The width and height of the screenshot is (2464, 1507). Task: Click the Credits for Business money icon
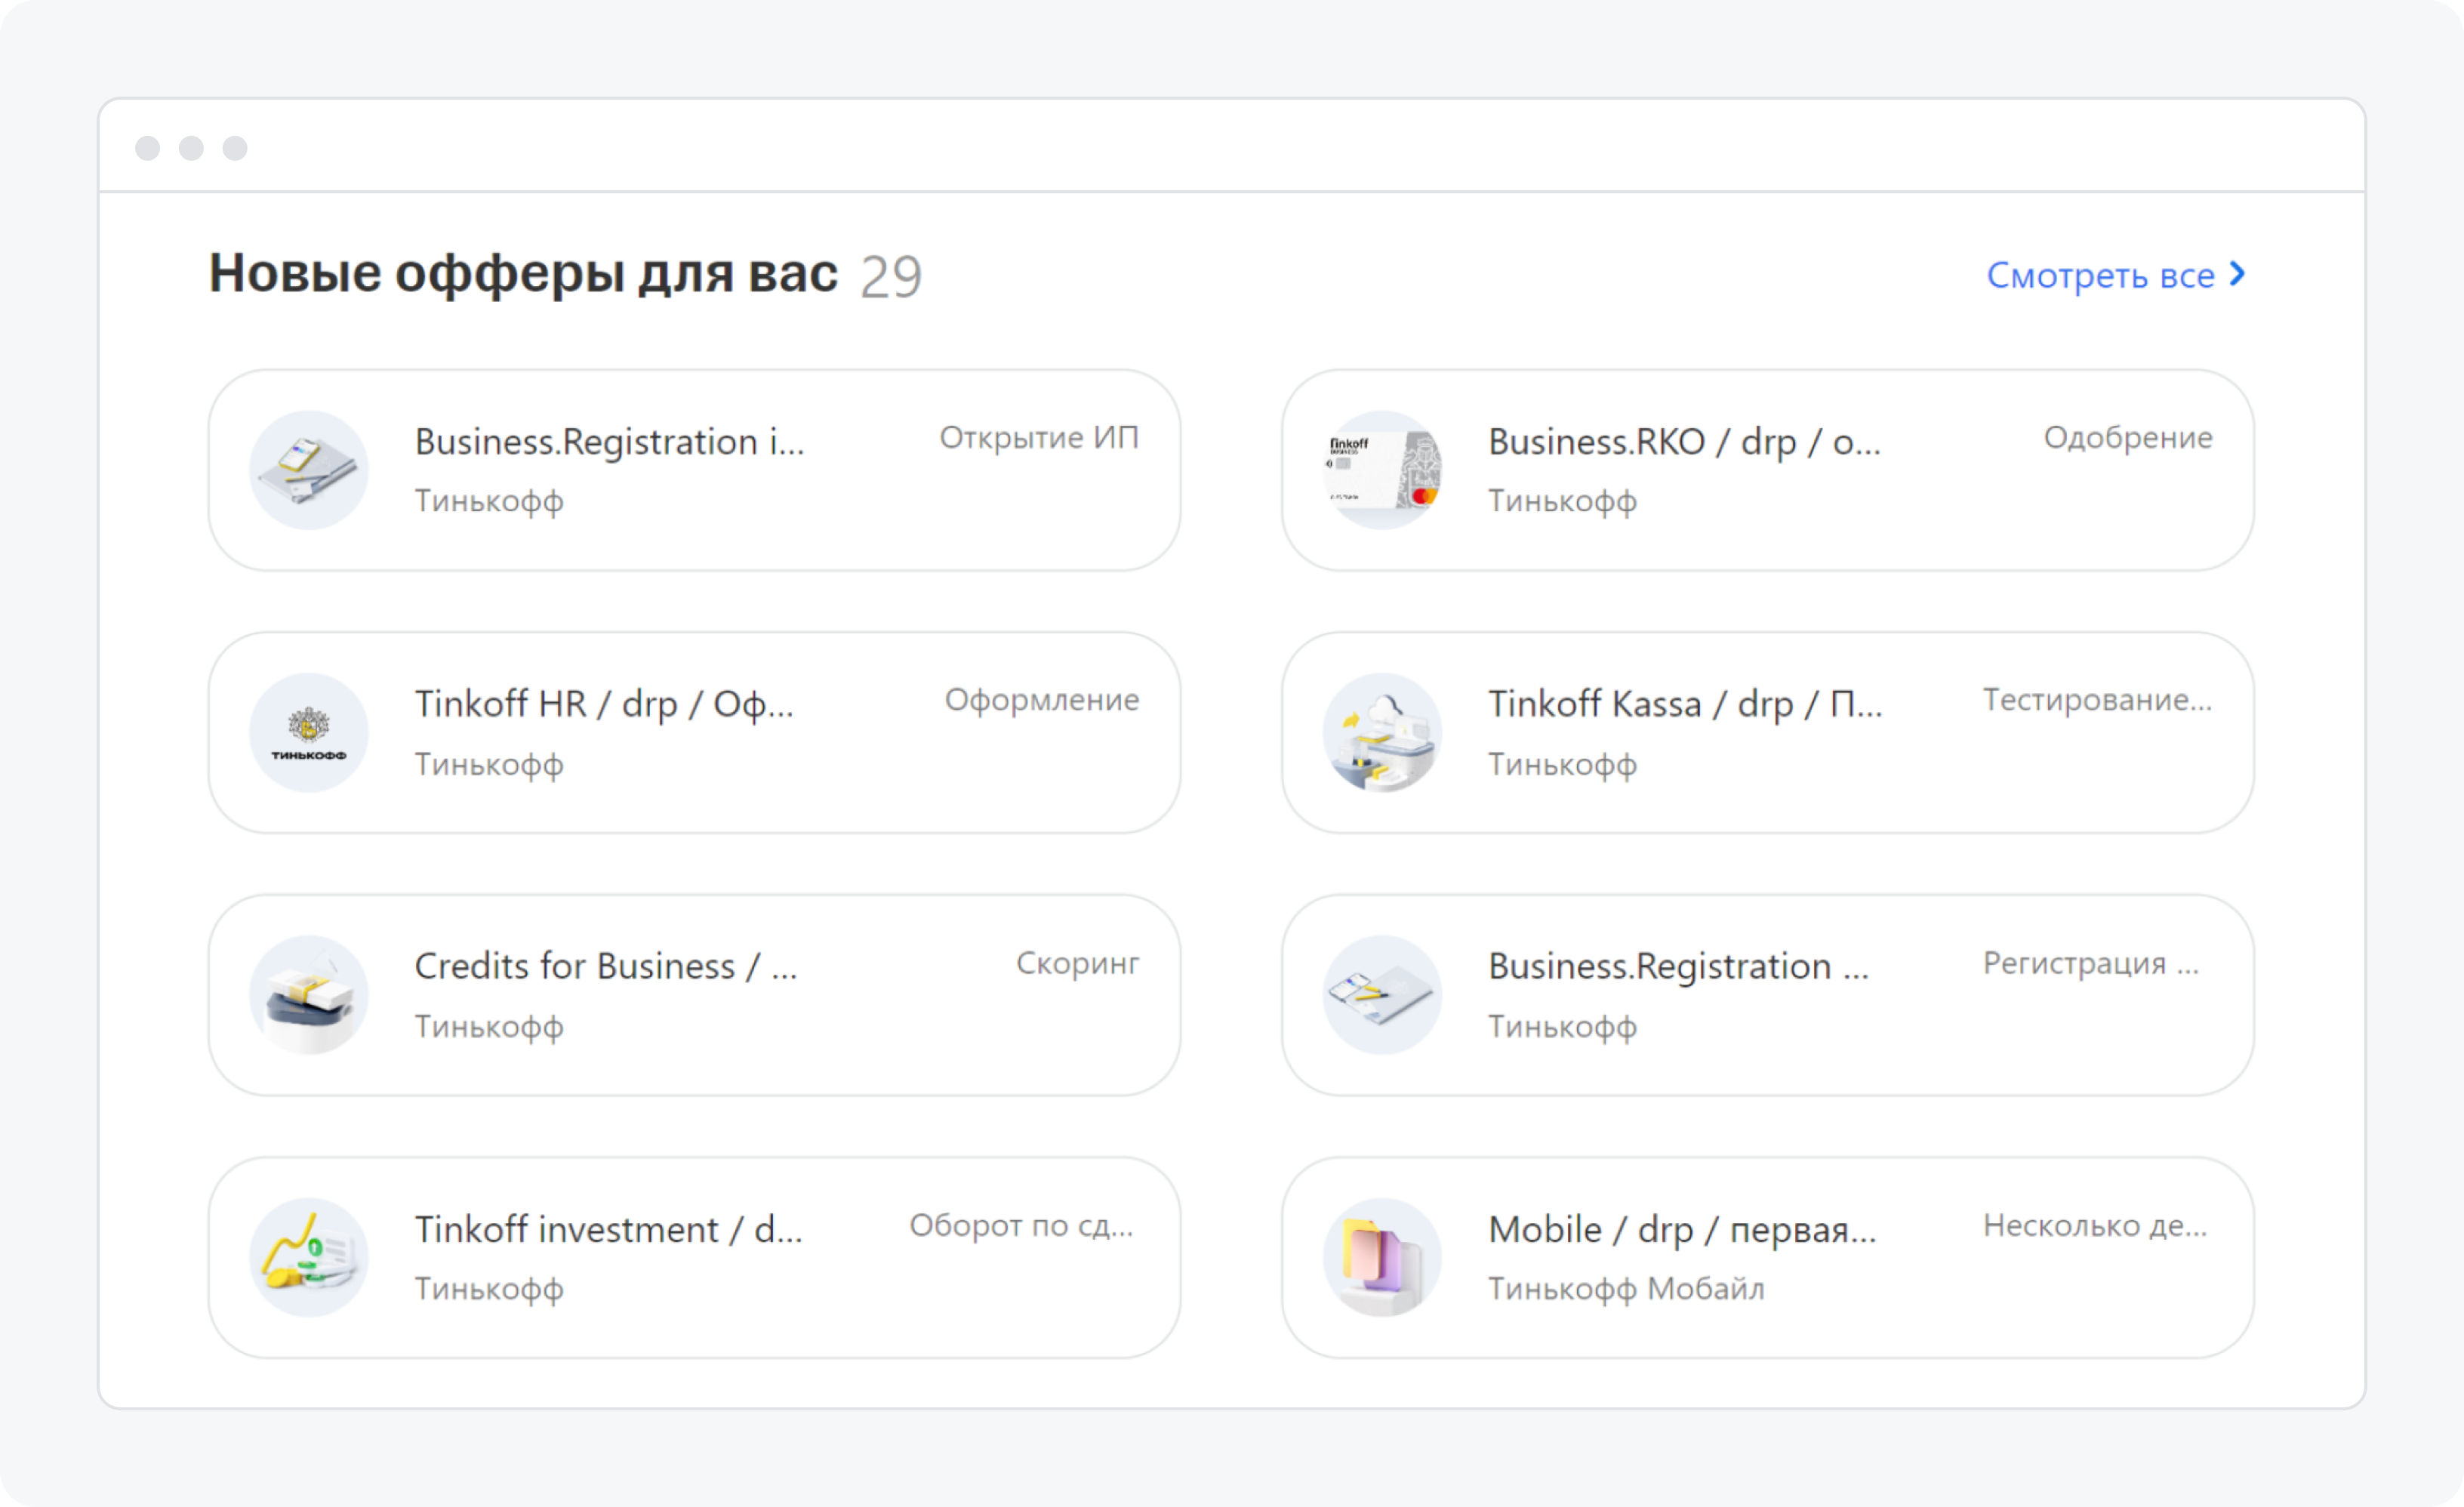pos(309,995)
